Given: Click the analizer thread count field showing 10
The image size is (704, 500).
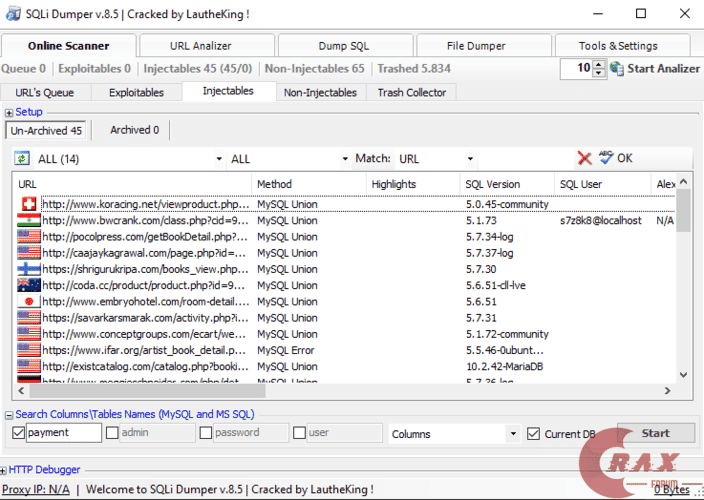Looking at the screenshot, I should [577, 69].
